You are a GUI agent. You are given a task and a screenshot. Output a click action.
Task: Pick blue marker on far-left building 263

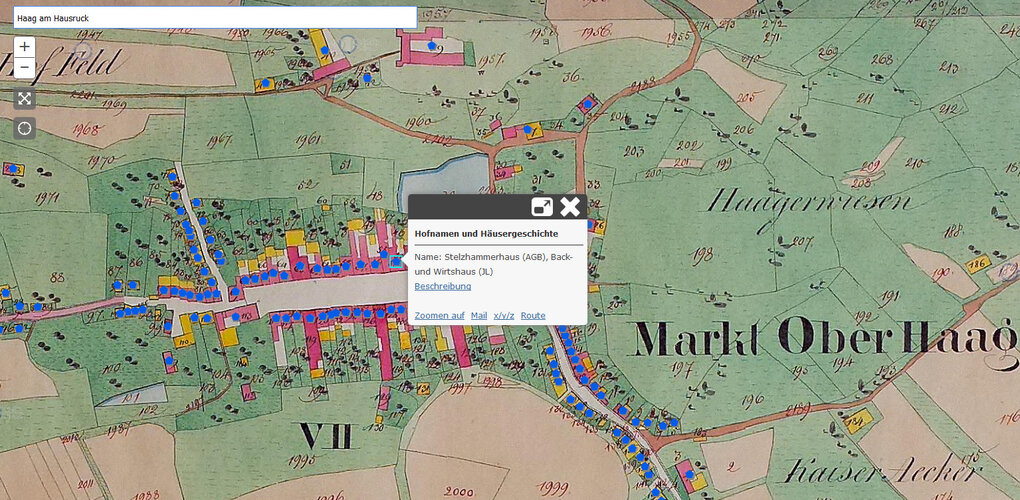(x=12, y=169)
